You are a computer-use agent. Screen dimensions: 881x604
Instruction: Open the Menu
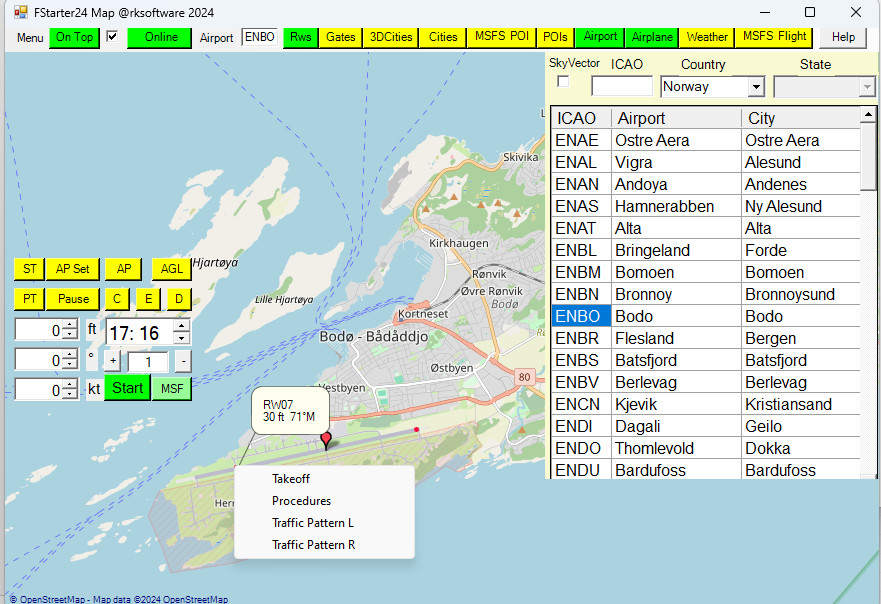tap(29, 37)
